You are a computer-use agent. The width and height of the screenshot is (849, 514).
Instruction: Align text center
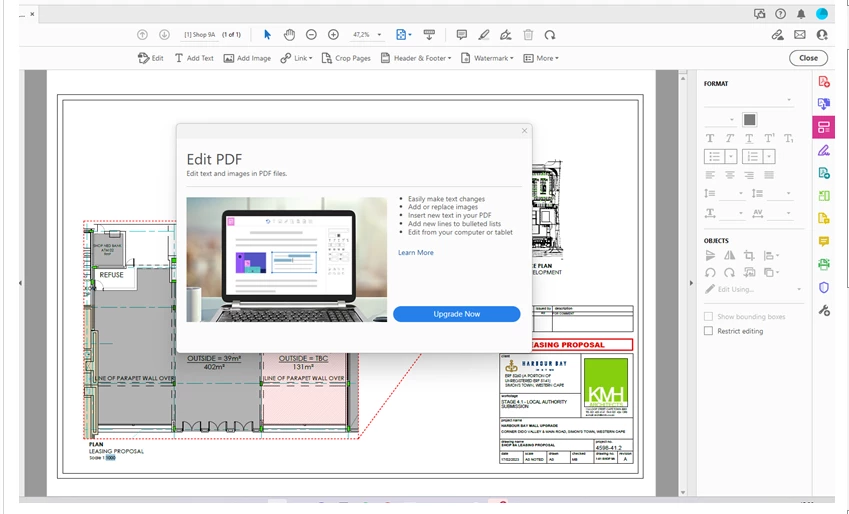(x=730, y=175)
